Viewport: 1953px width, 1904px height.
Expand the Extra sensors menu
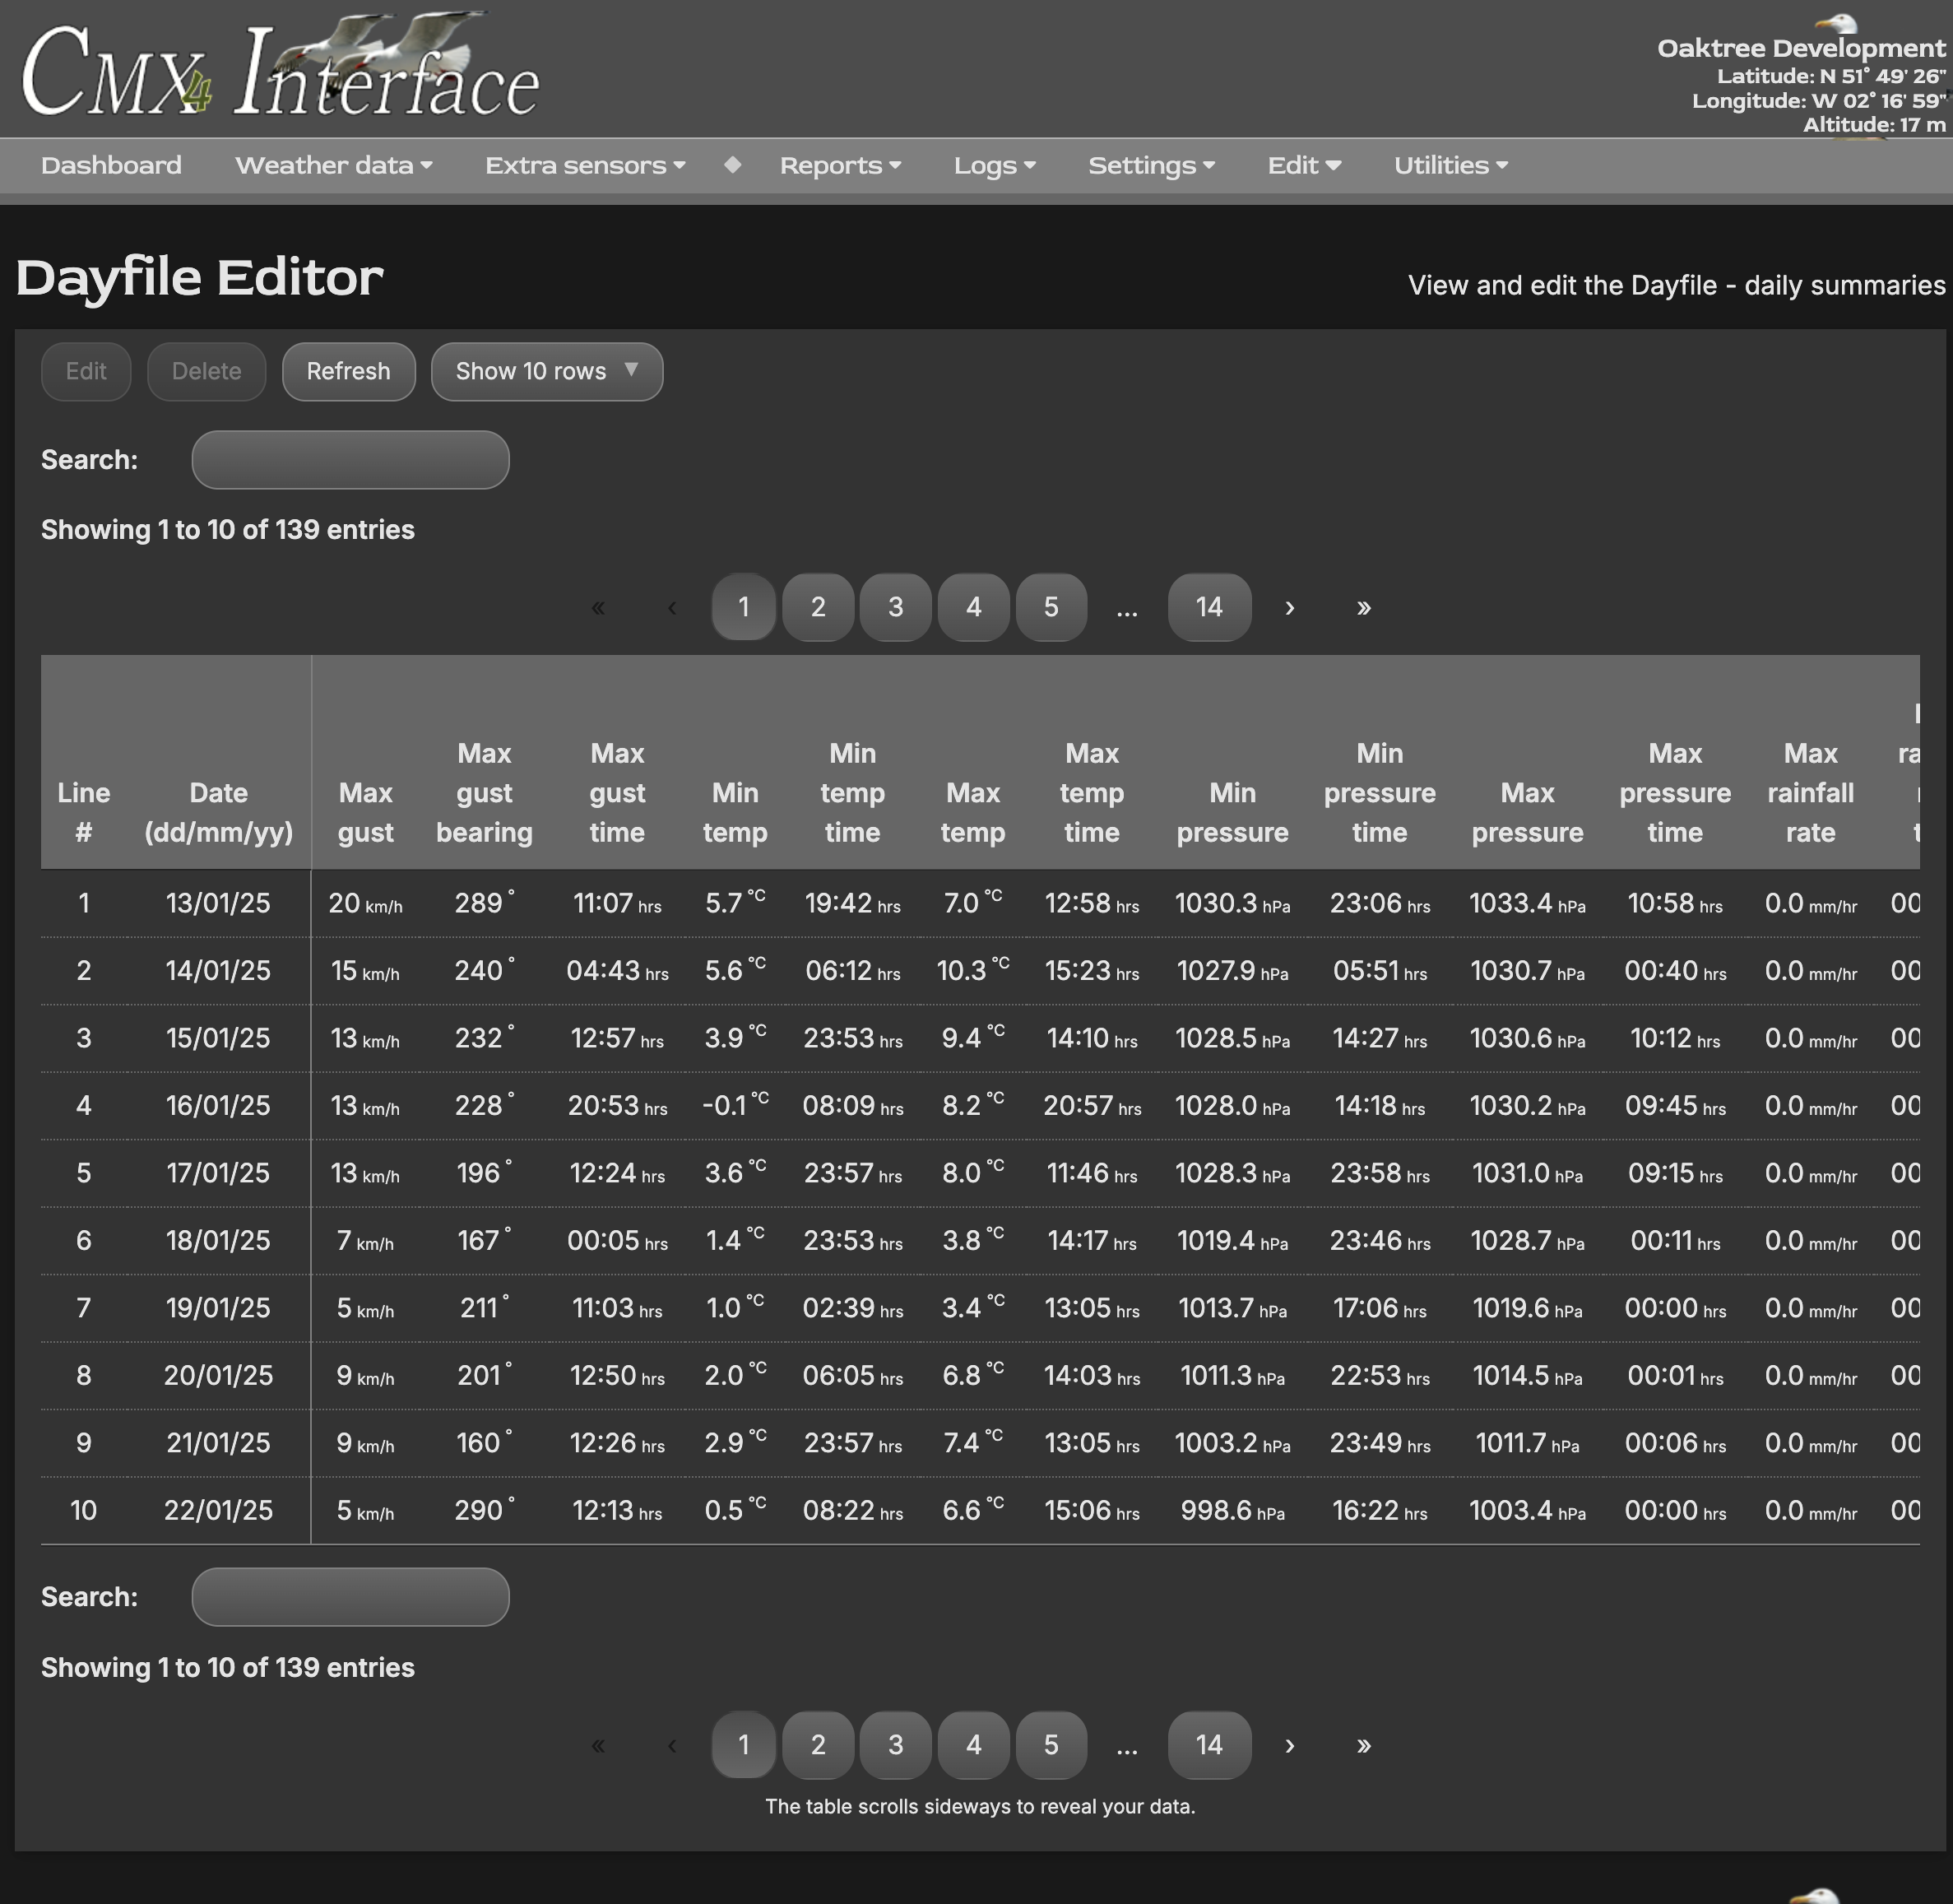(584, 165)
